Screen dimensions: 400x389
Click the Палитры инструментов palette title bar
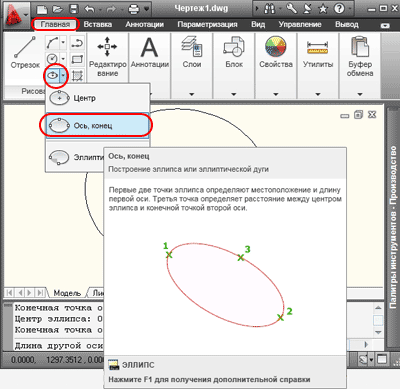click(x=393, y=227)
